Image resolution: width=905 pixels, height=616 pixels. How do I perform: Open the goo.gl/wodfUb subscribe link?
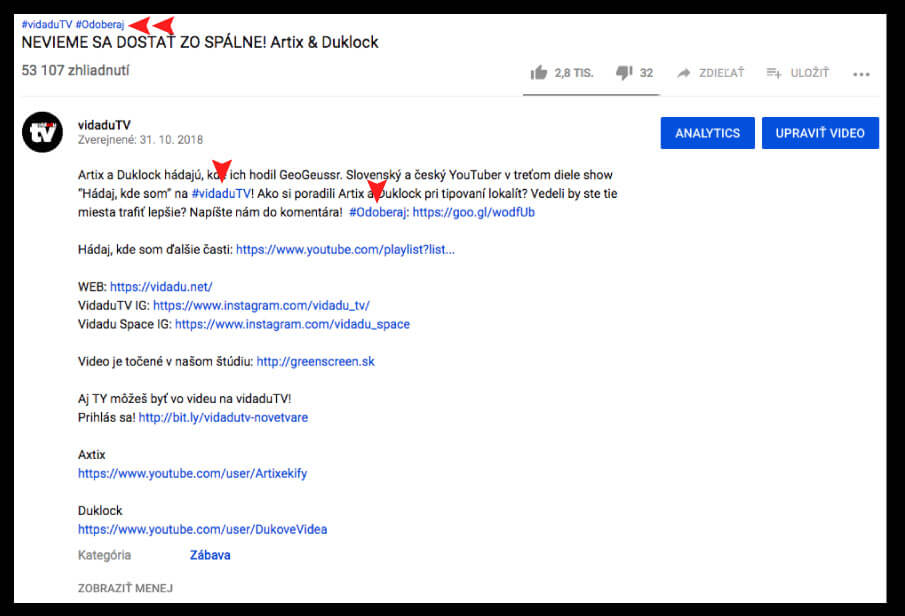[473, 212]
